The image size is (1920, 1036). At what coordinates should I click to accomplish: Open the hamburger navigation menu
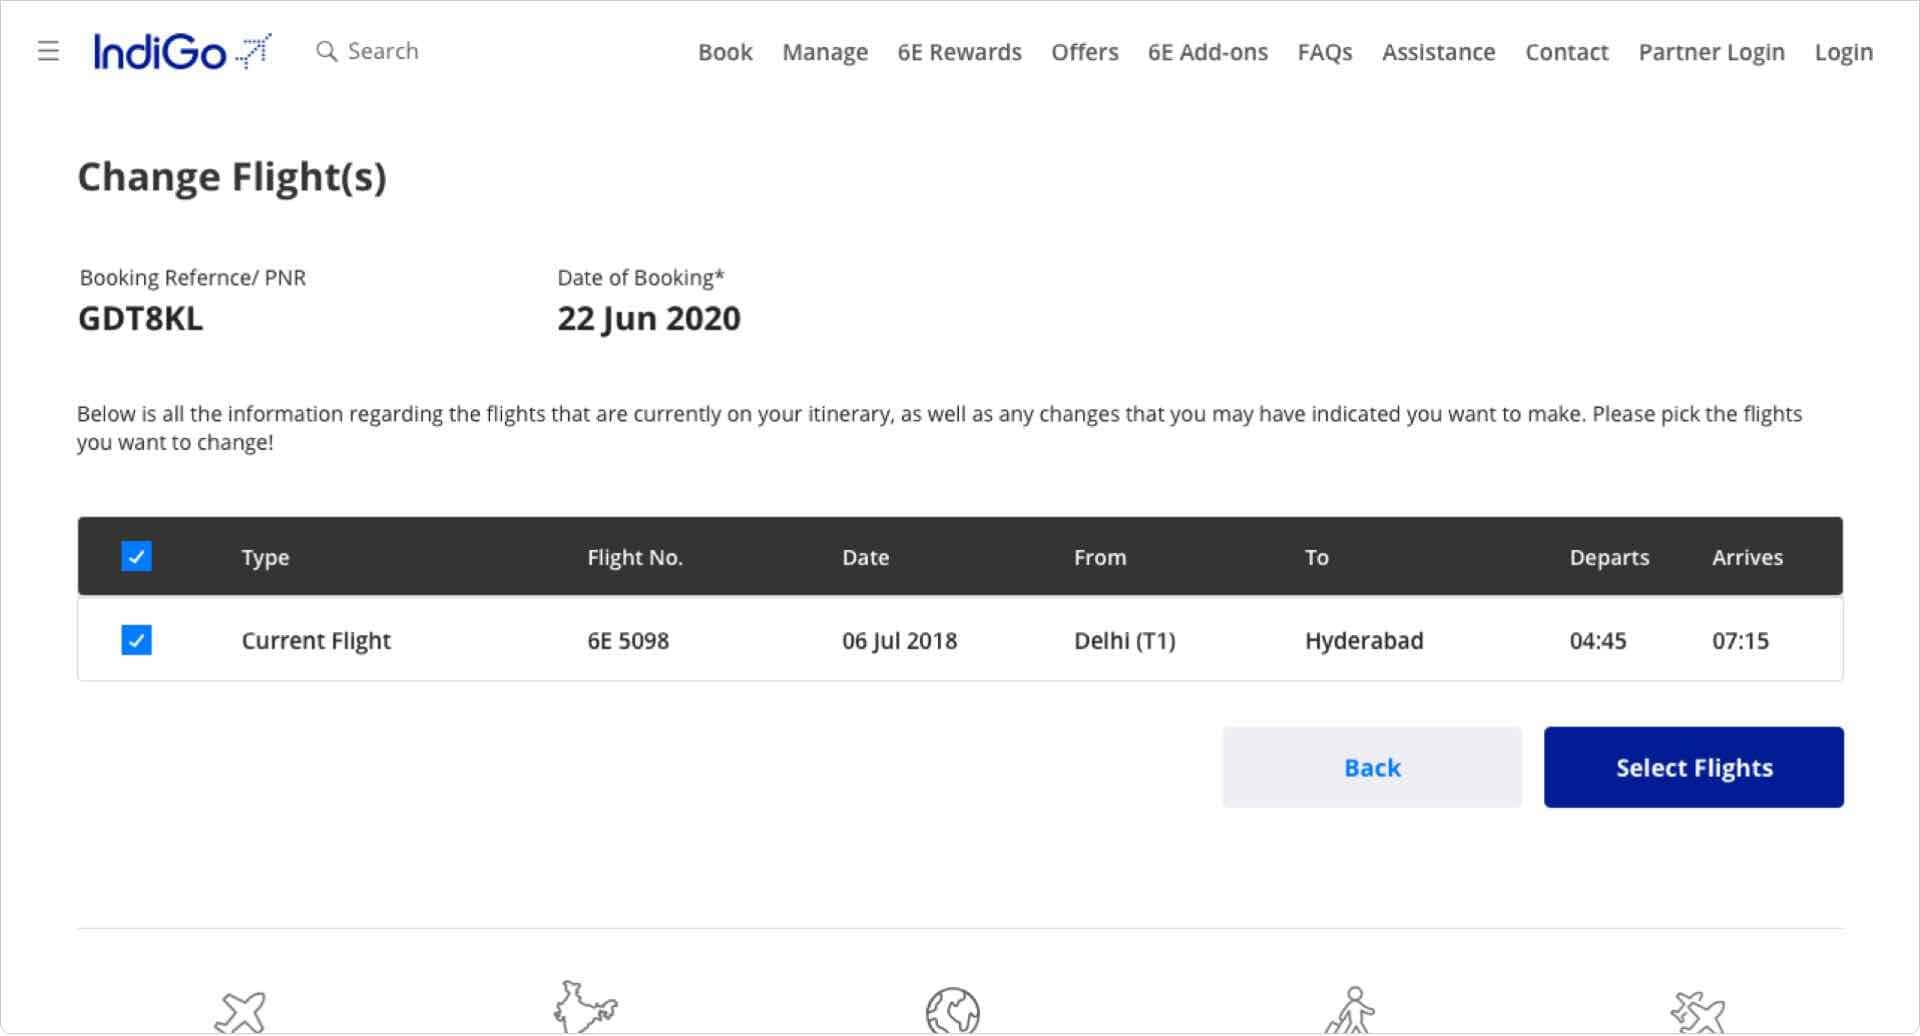coord(48,51)
